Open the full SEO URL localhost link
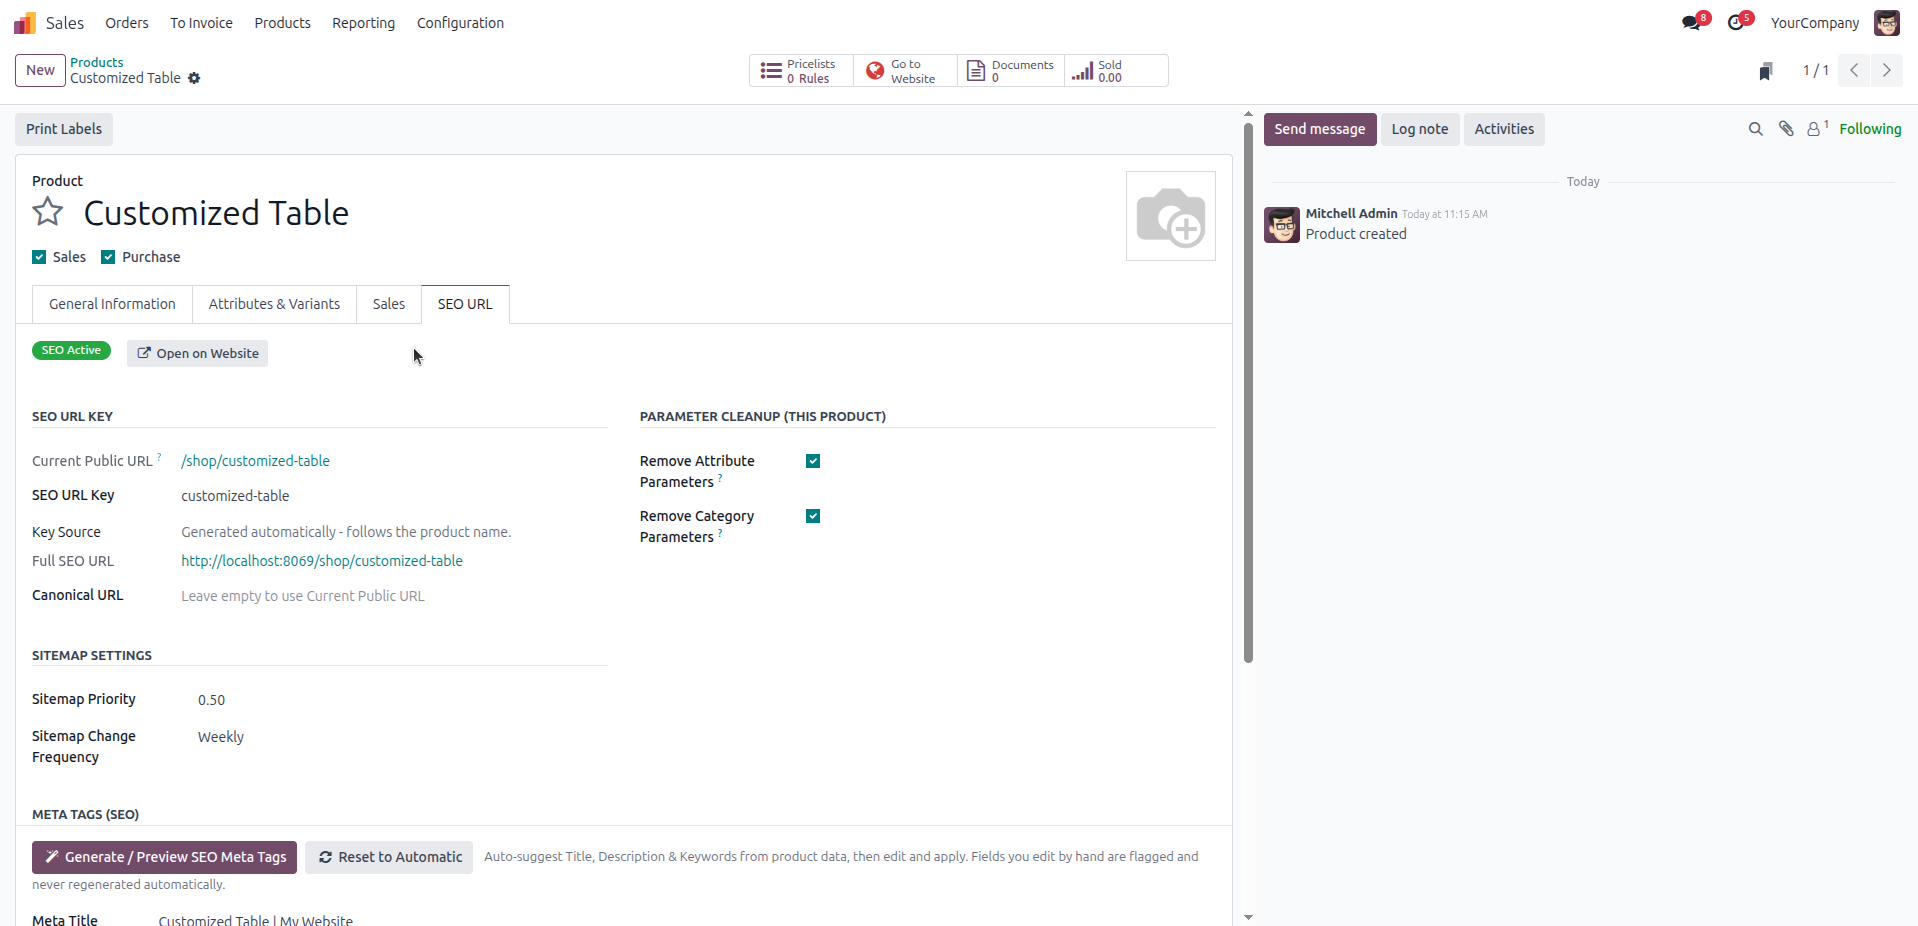 (x=322, y=561)
